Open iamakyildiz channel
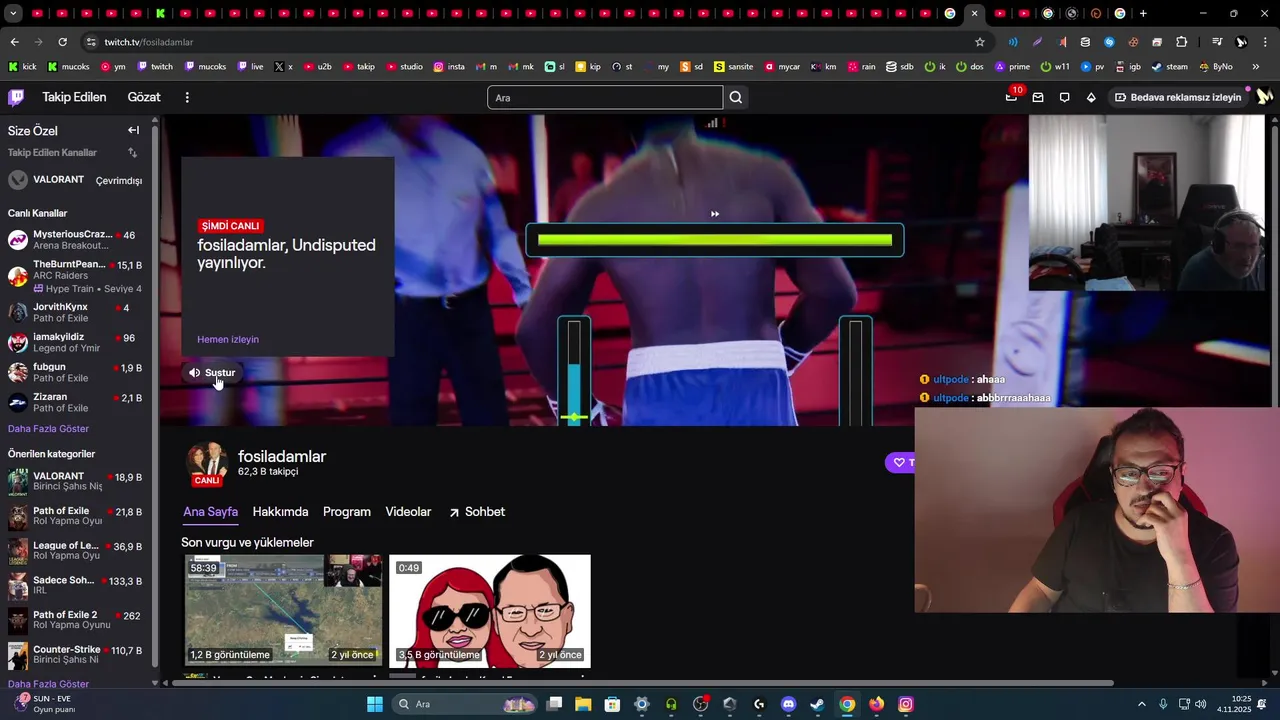 point(75,342)
